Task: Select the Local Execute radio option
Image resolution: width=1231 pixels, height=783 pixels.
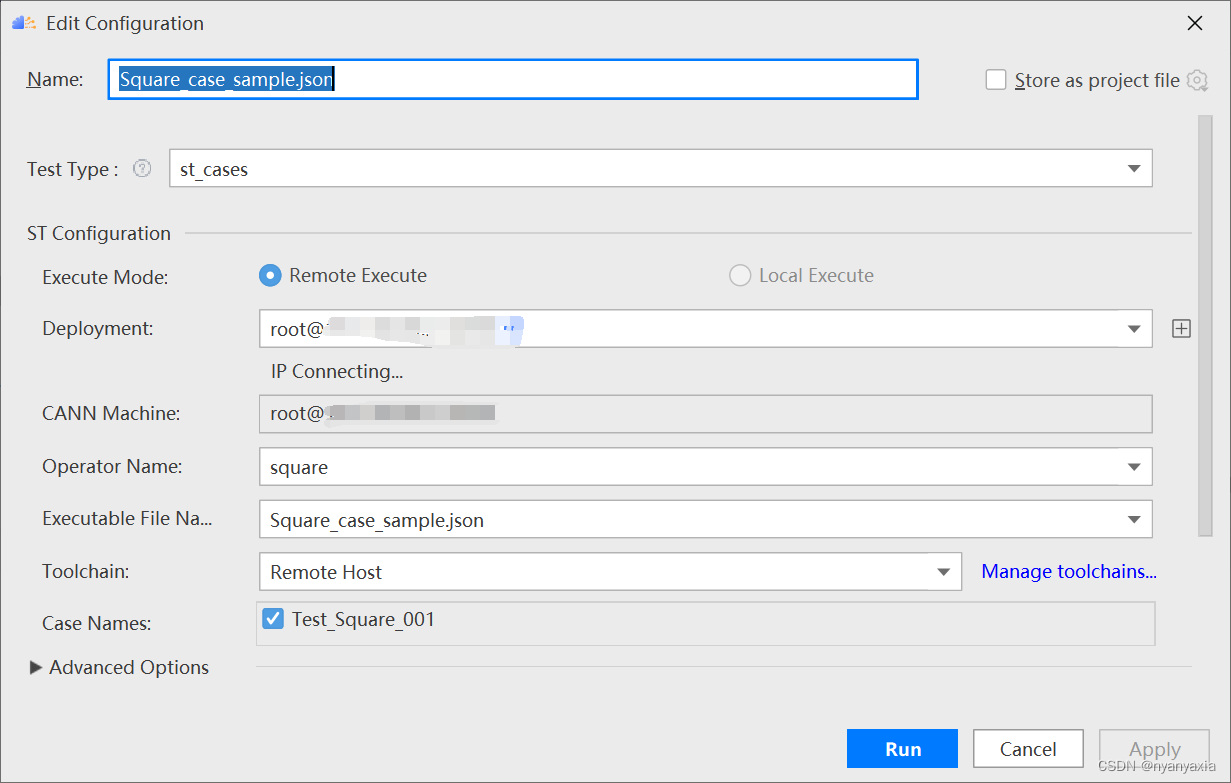Action: click(740, 275)
